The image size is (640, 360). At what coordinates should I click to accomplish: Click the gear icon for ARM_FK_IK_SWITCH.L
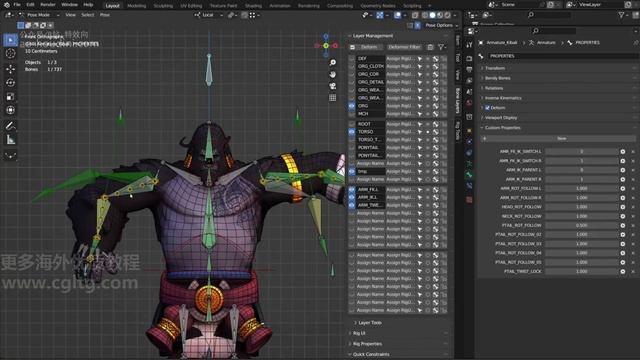coord(623,151)
